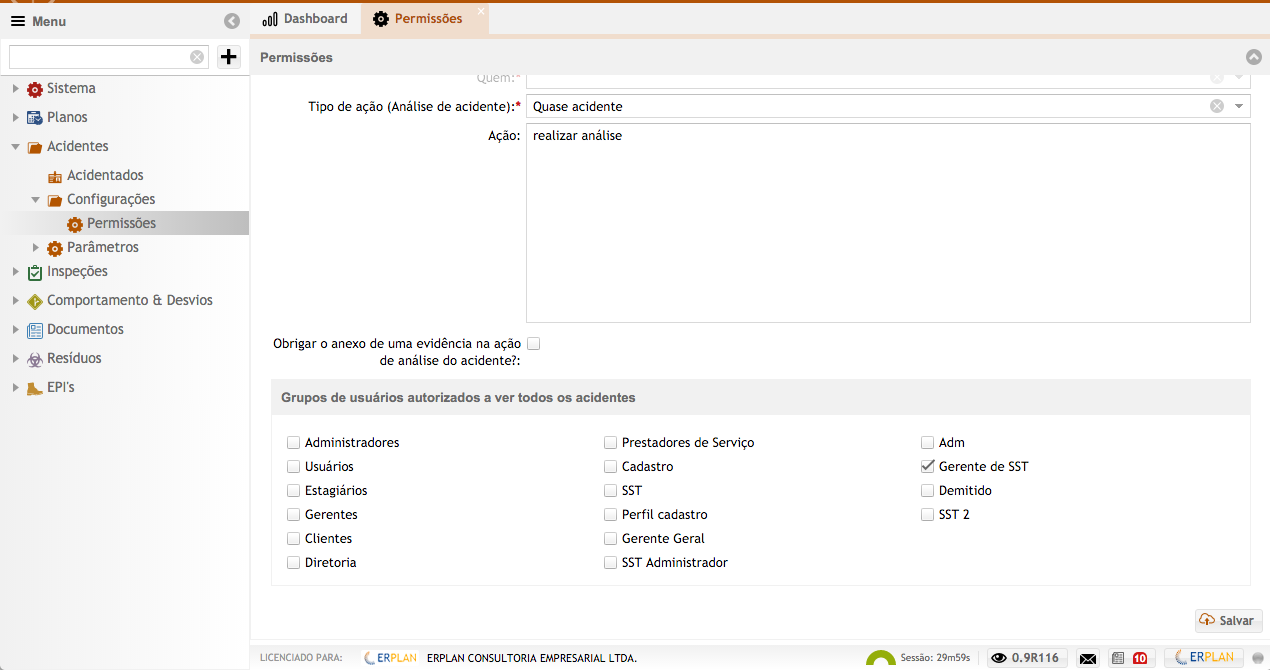This screenshot has height=670, width=1270.
Task: Expand the Inspeções tree node
Action: tap(15, 272)
